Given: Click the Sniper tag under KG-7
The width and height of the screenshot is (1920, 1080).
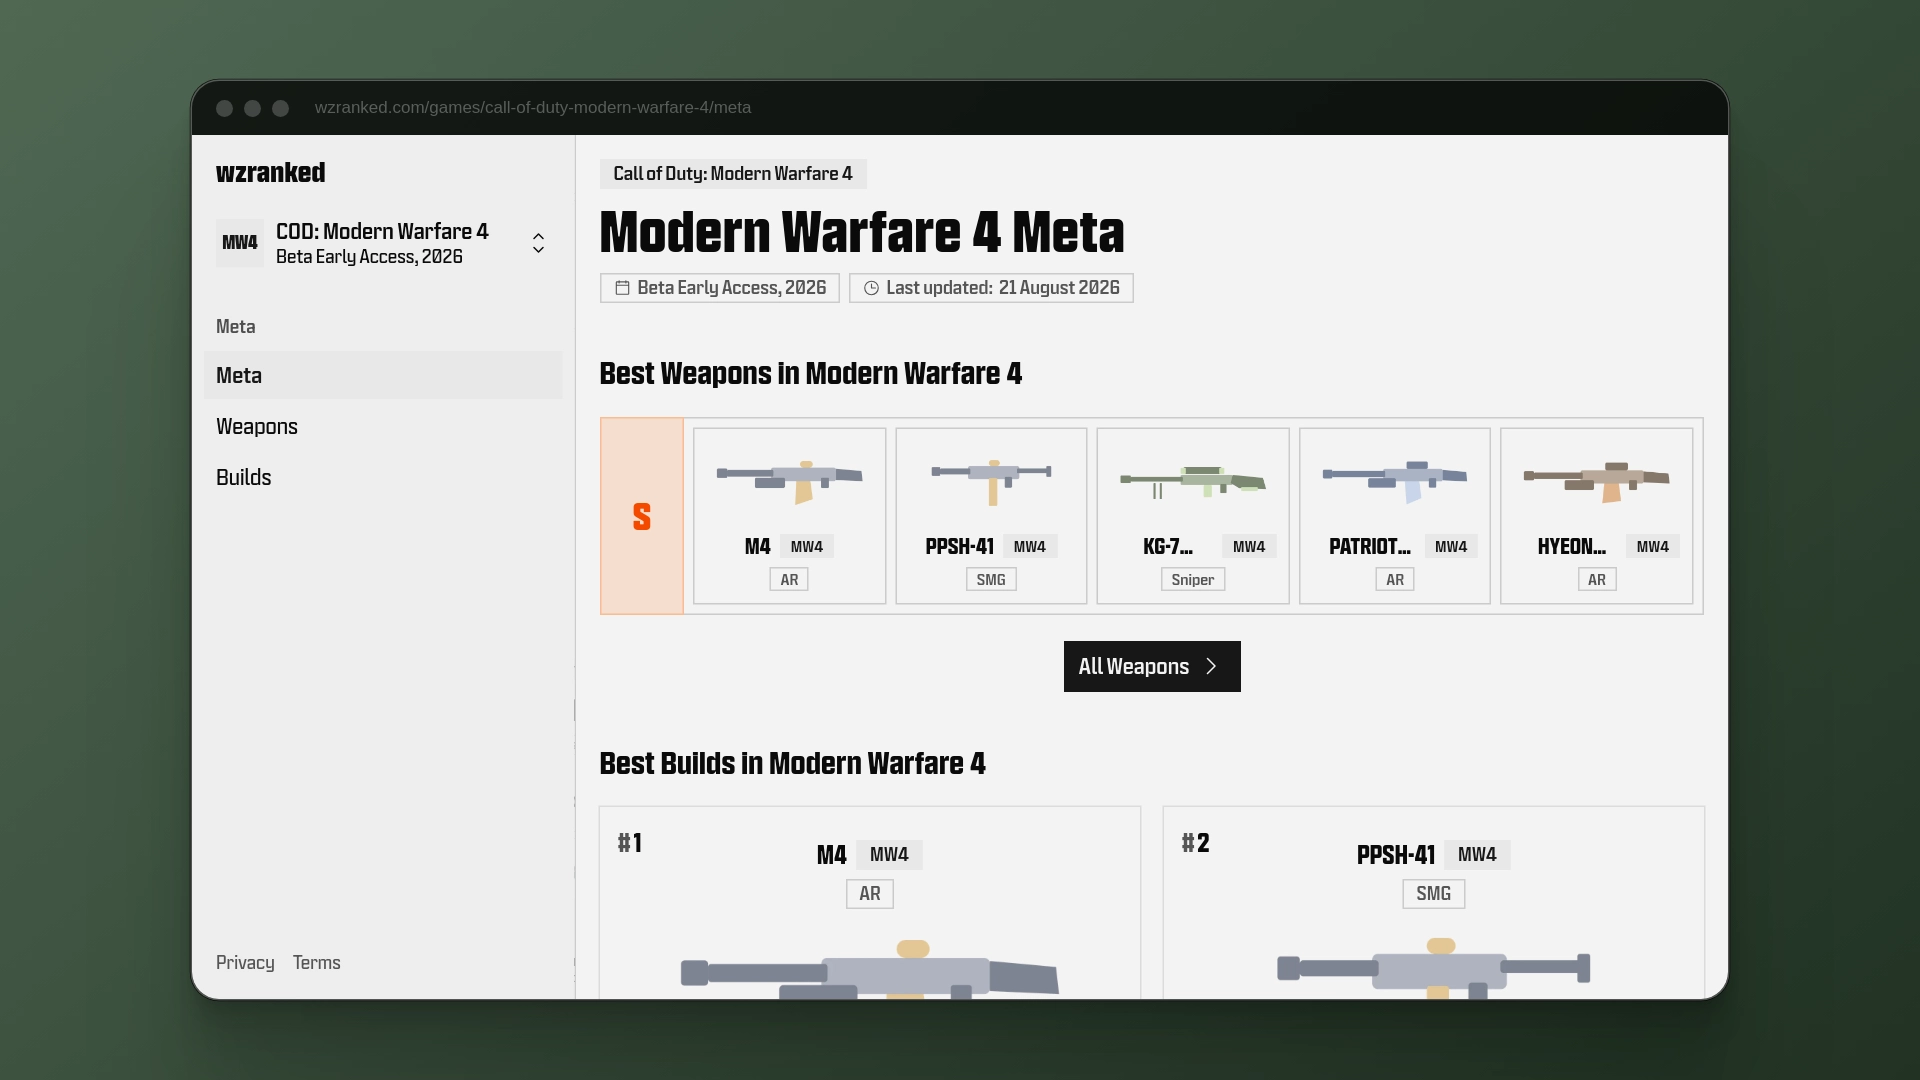Looking at the screenshot, I should click(x=1193, y=579).
